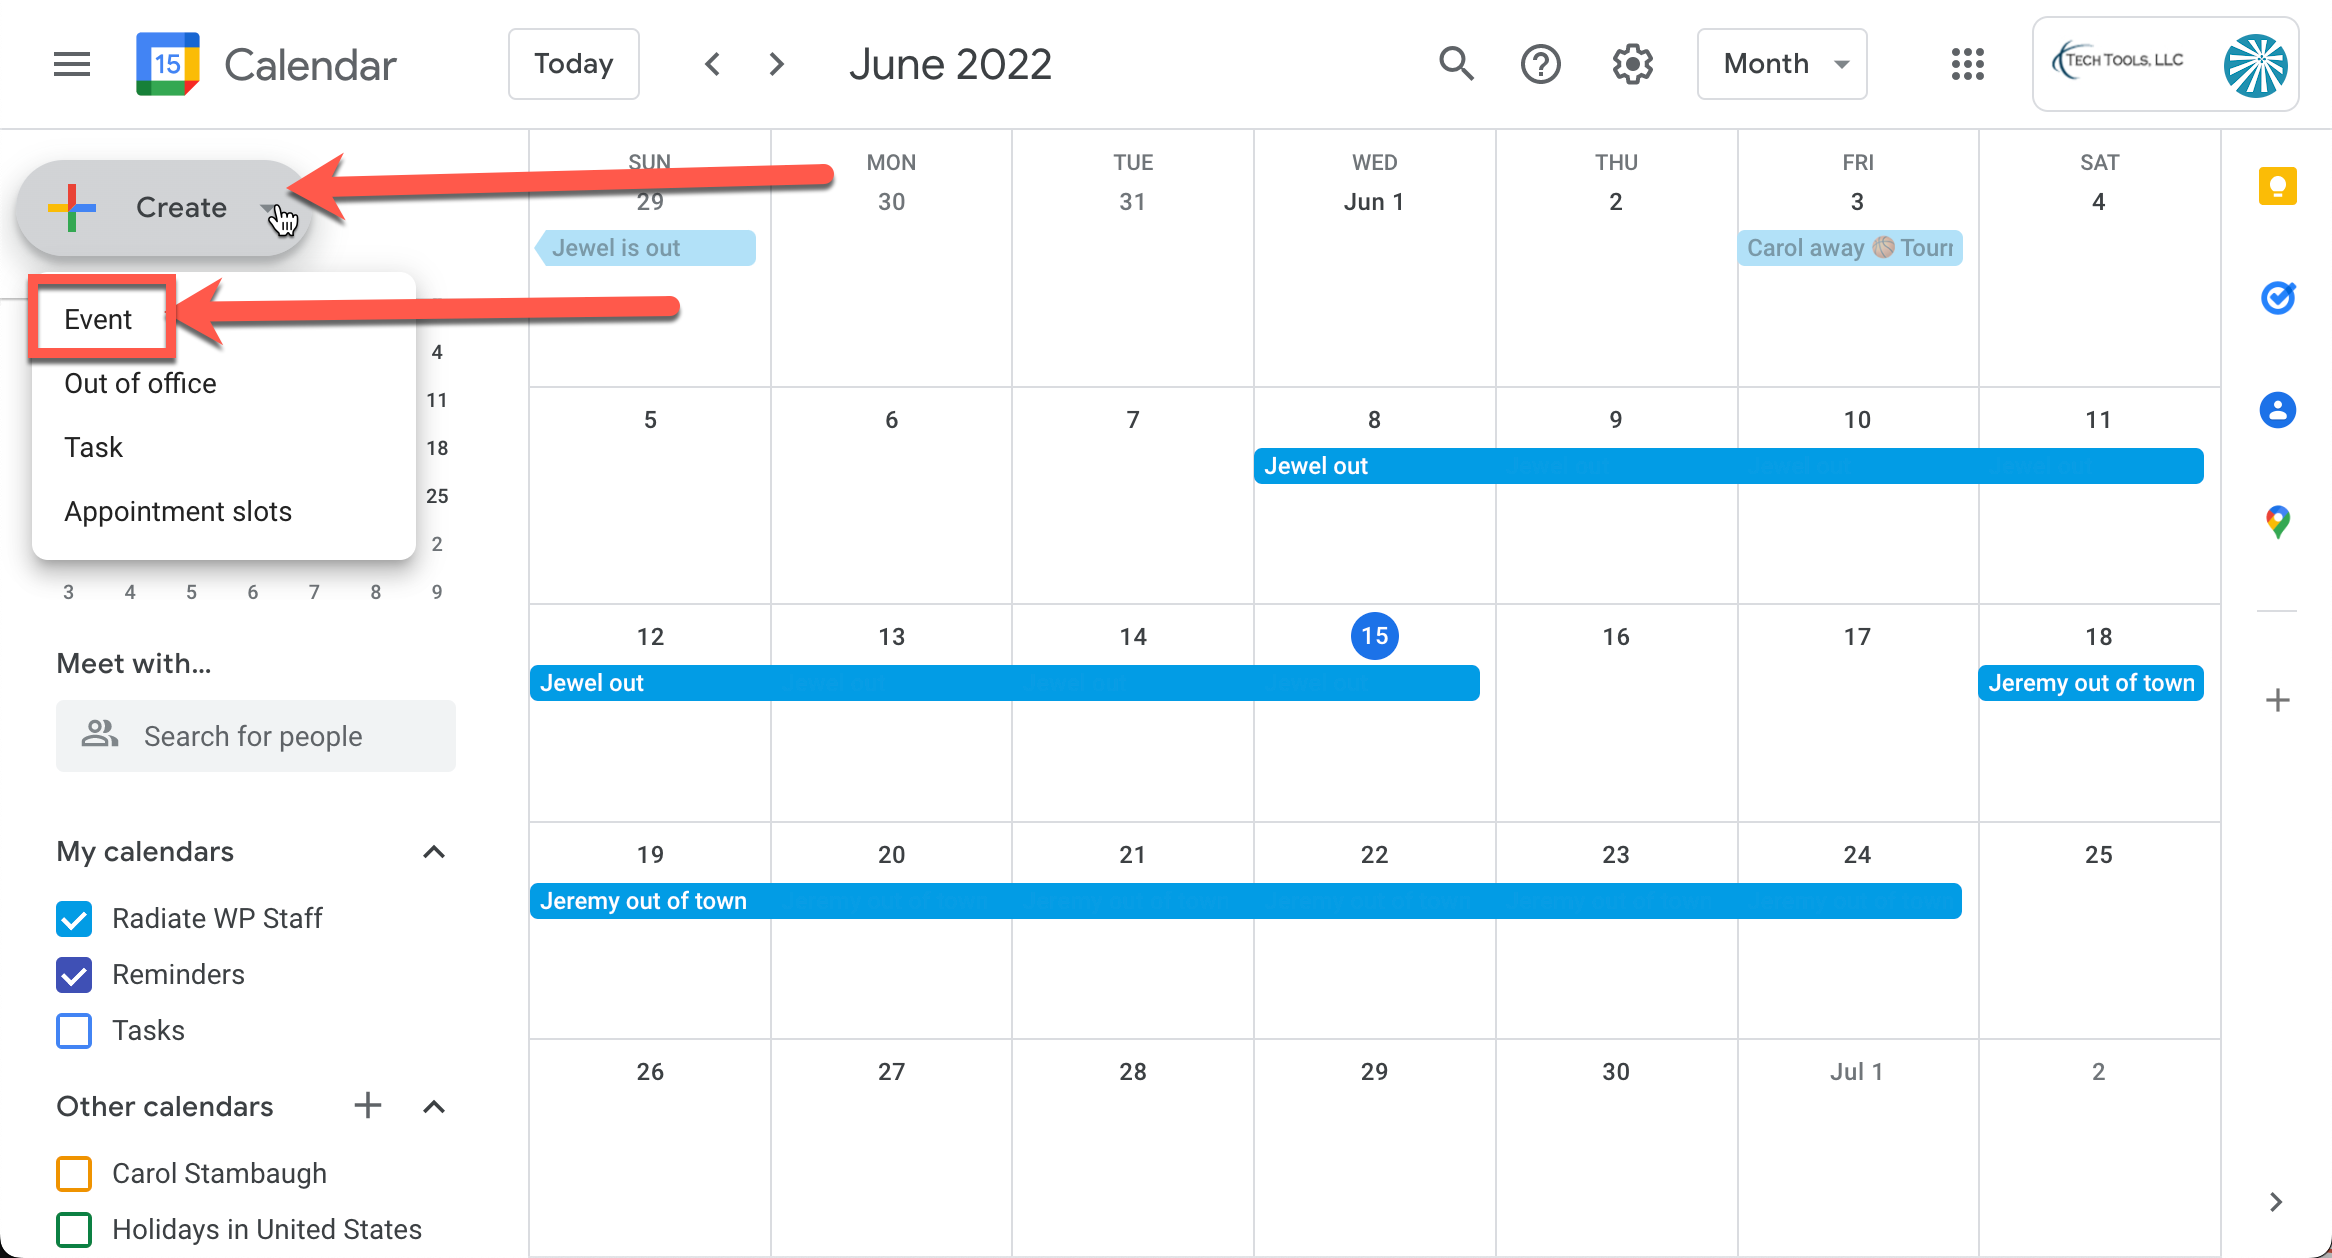This screenshot has height=1258, width=2332.
Task: Open Google Maps side panel icon
Action: click(x=2277, y=521)
